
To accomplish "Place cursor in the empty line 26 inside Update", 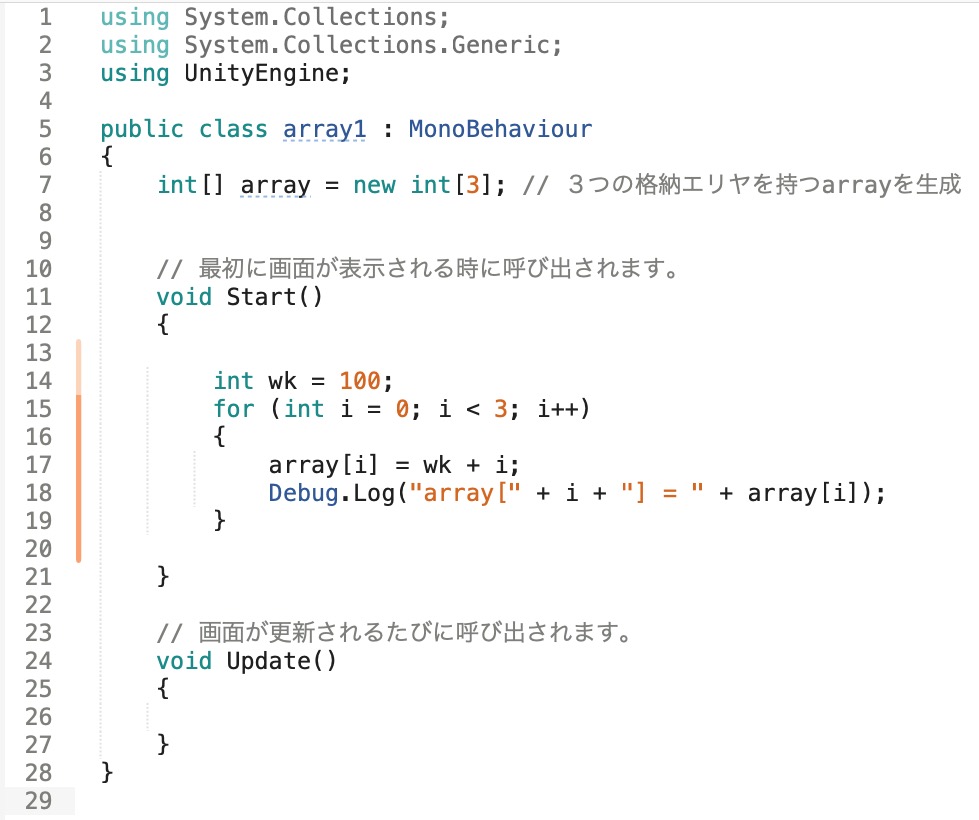I will coord(300,716).
